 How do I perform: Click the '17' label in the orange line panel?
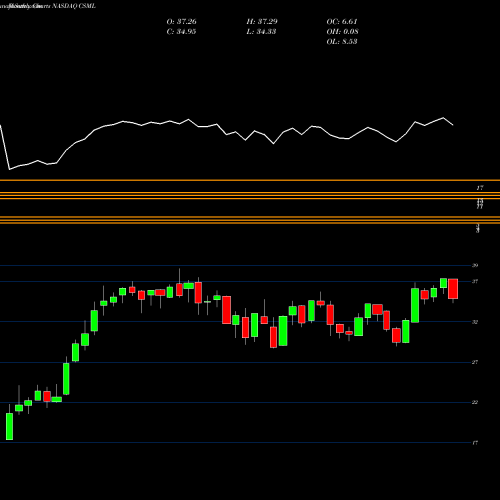(480, 188)
